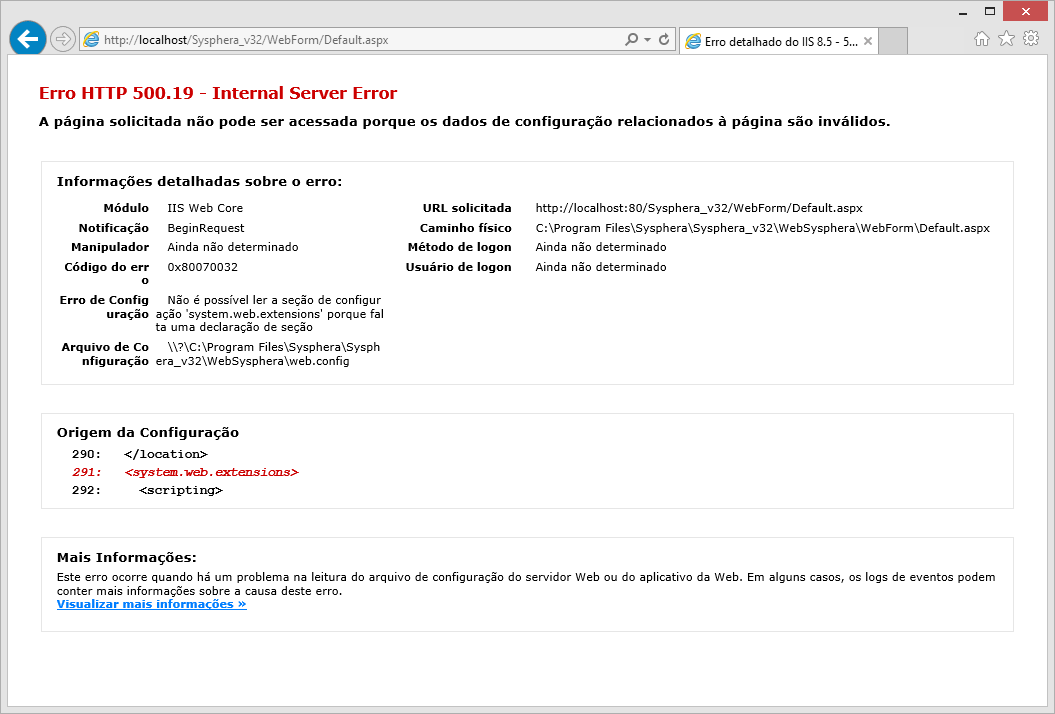Click the Caminho físico file path value

[x=762, y=228]
